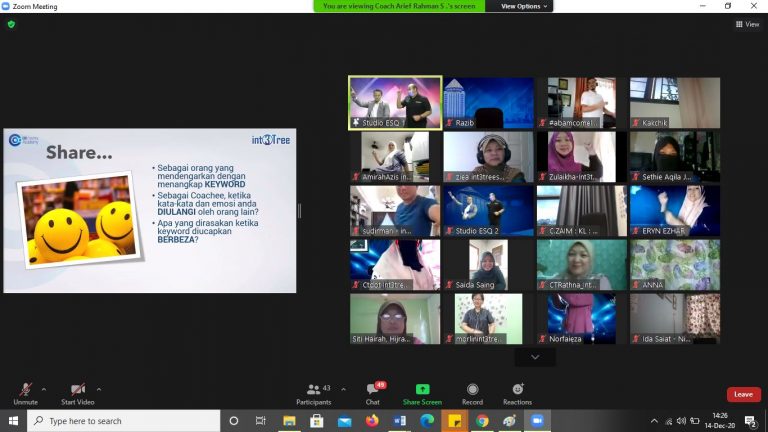Screen dimensions: 768x432
Task: Expand the arrow next to Participants
Action: 344,388
